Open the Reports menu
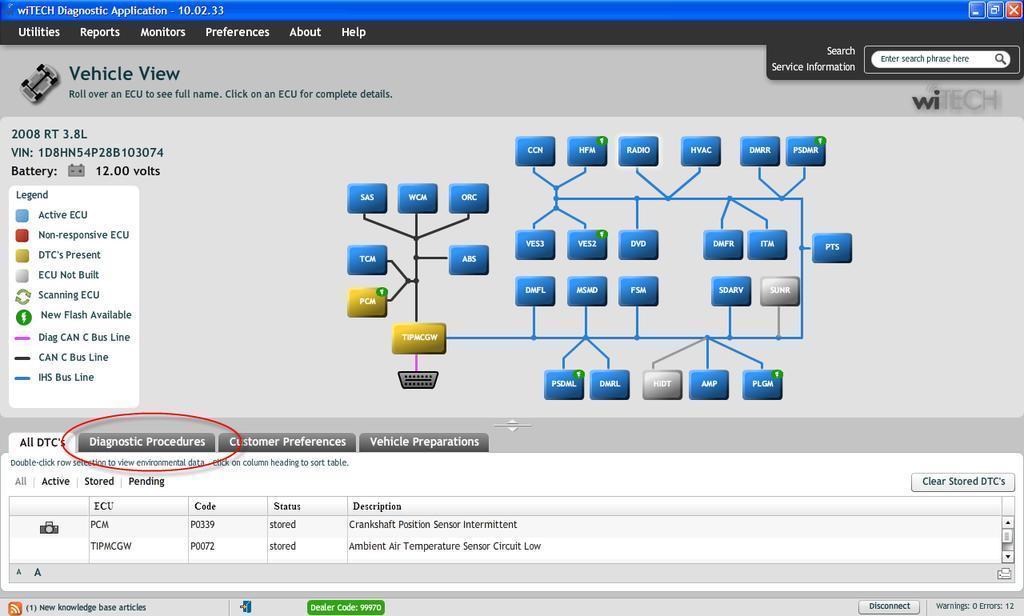The height and width of the screenshot is (616, 1024). coord(99,32)
